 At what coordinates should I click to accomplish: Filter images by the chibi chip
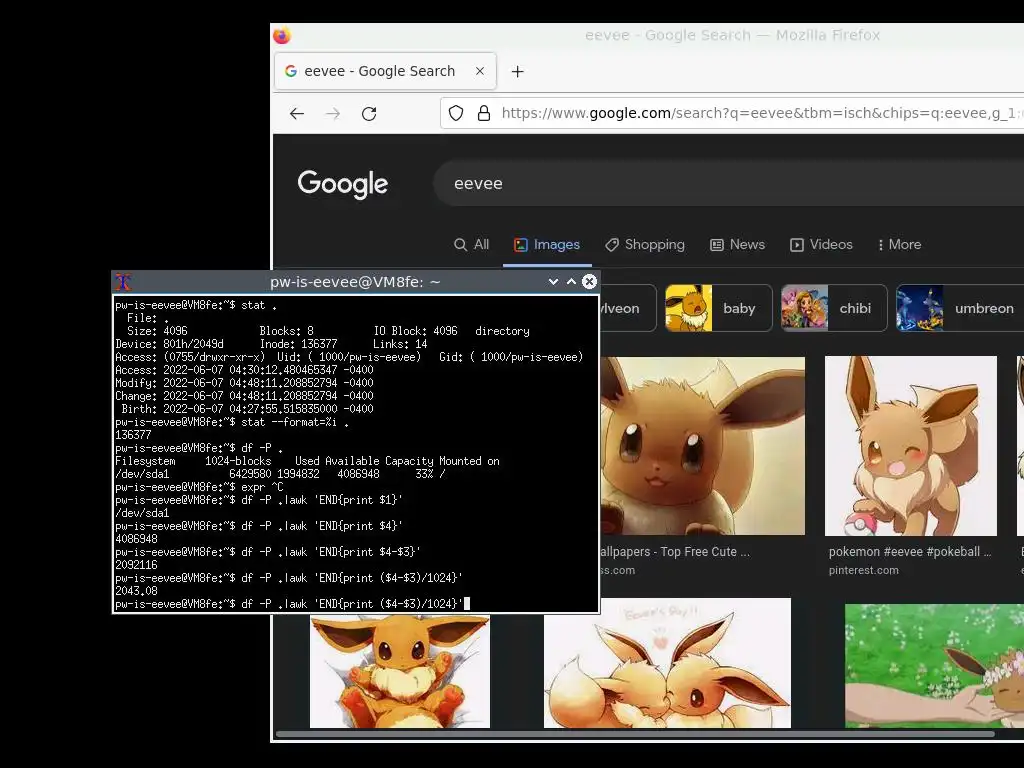click(x=834, y=308)
